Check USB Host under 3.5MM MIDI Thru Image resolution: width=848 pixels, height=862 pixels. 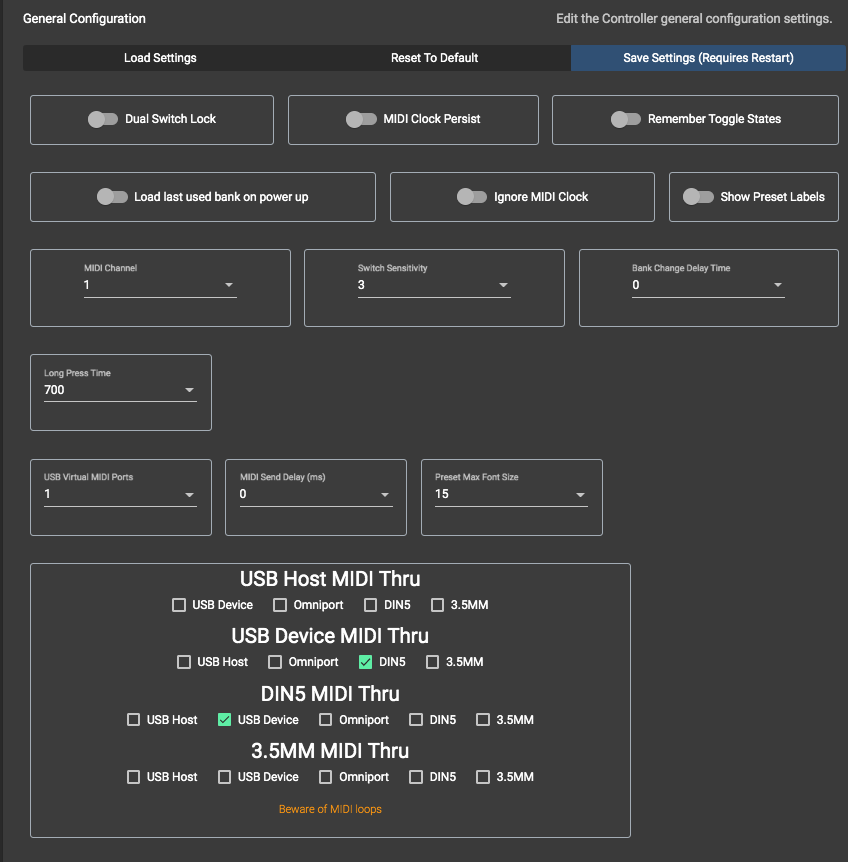[134, 777]
